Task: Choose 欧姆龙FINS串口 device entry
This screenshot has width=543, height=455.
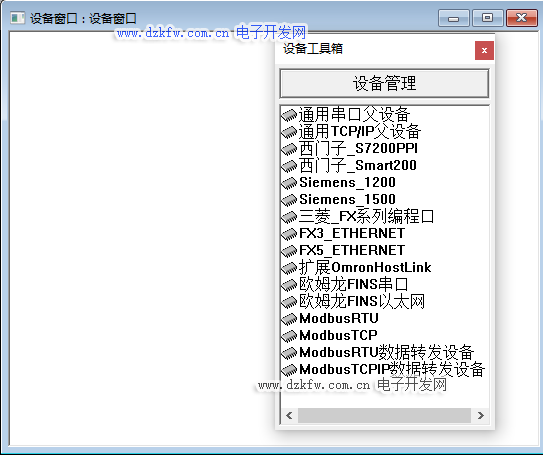Action: click(353, 284)
